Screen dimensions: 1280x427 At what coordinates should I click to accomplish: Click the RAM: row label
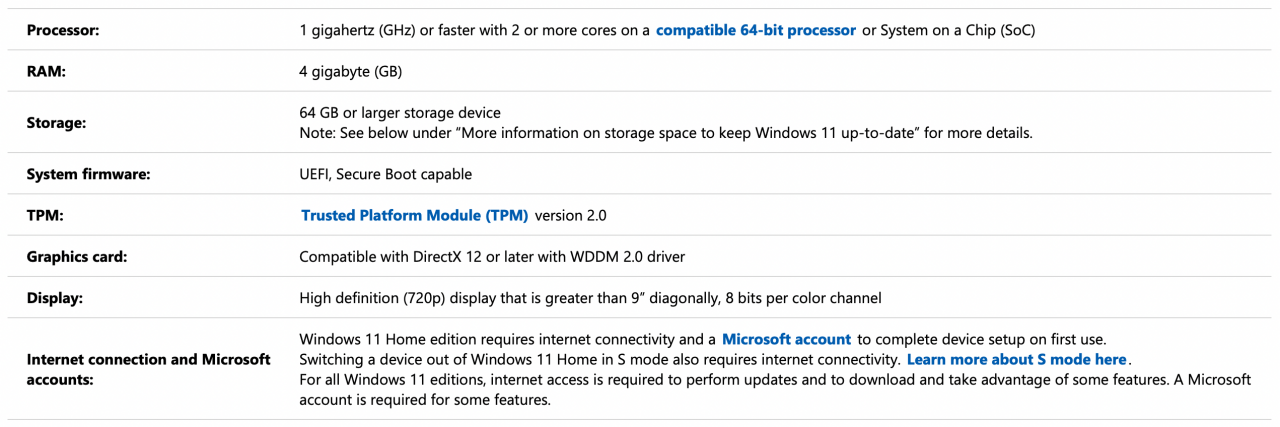tap(45, 71)
